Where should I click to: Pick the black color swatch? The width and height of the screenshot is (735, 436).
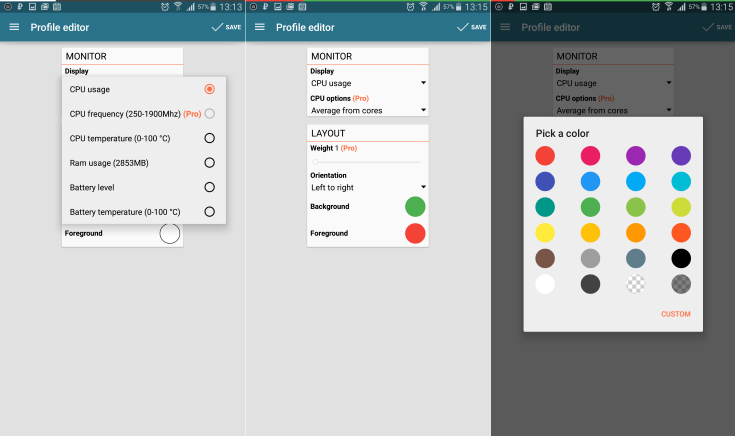pyautogui.click(x=681, y=258)
